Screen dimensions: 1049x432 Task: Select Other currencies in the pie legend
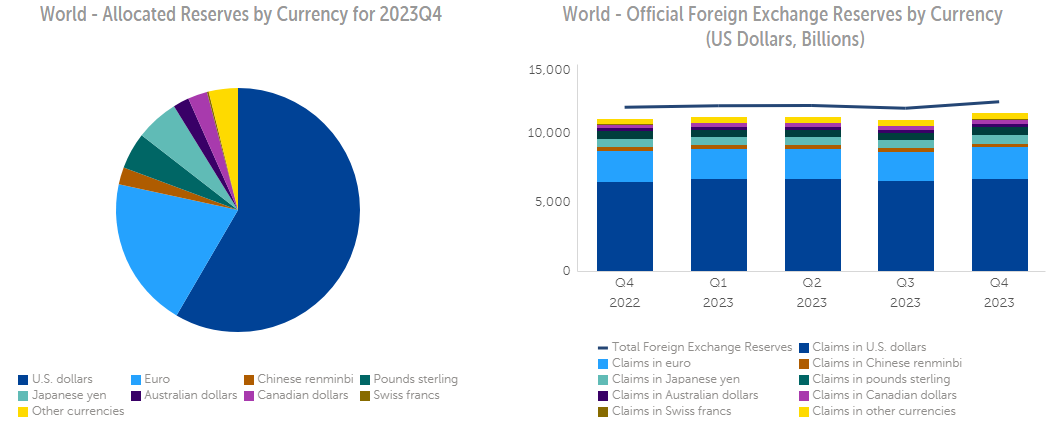click(77, 411)
